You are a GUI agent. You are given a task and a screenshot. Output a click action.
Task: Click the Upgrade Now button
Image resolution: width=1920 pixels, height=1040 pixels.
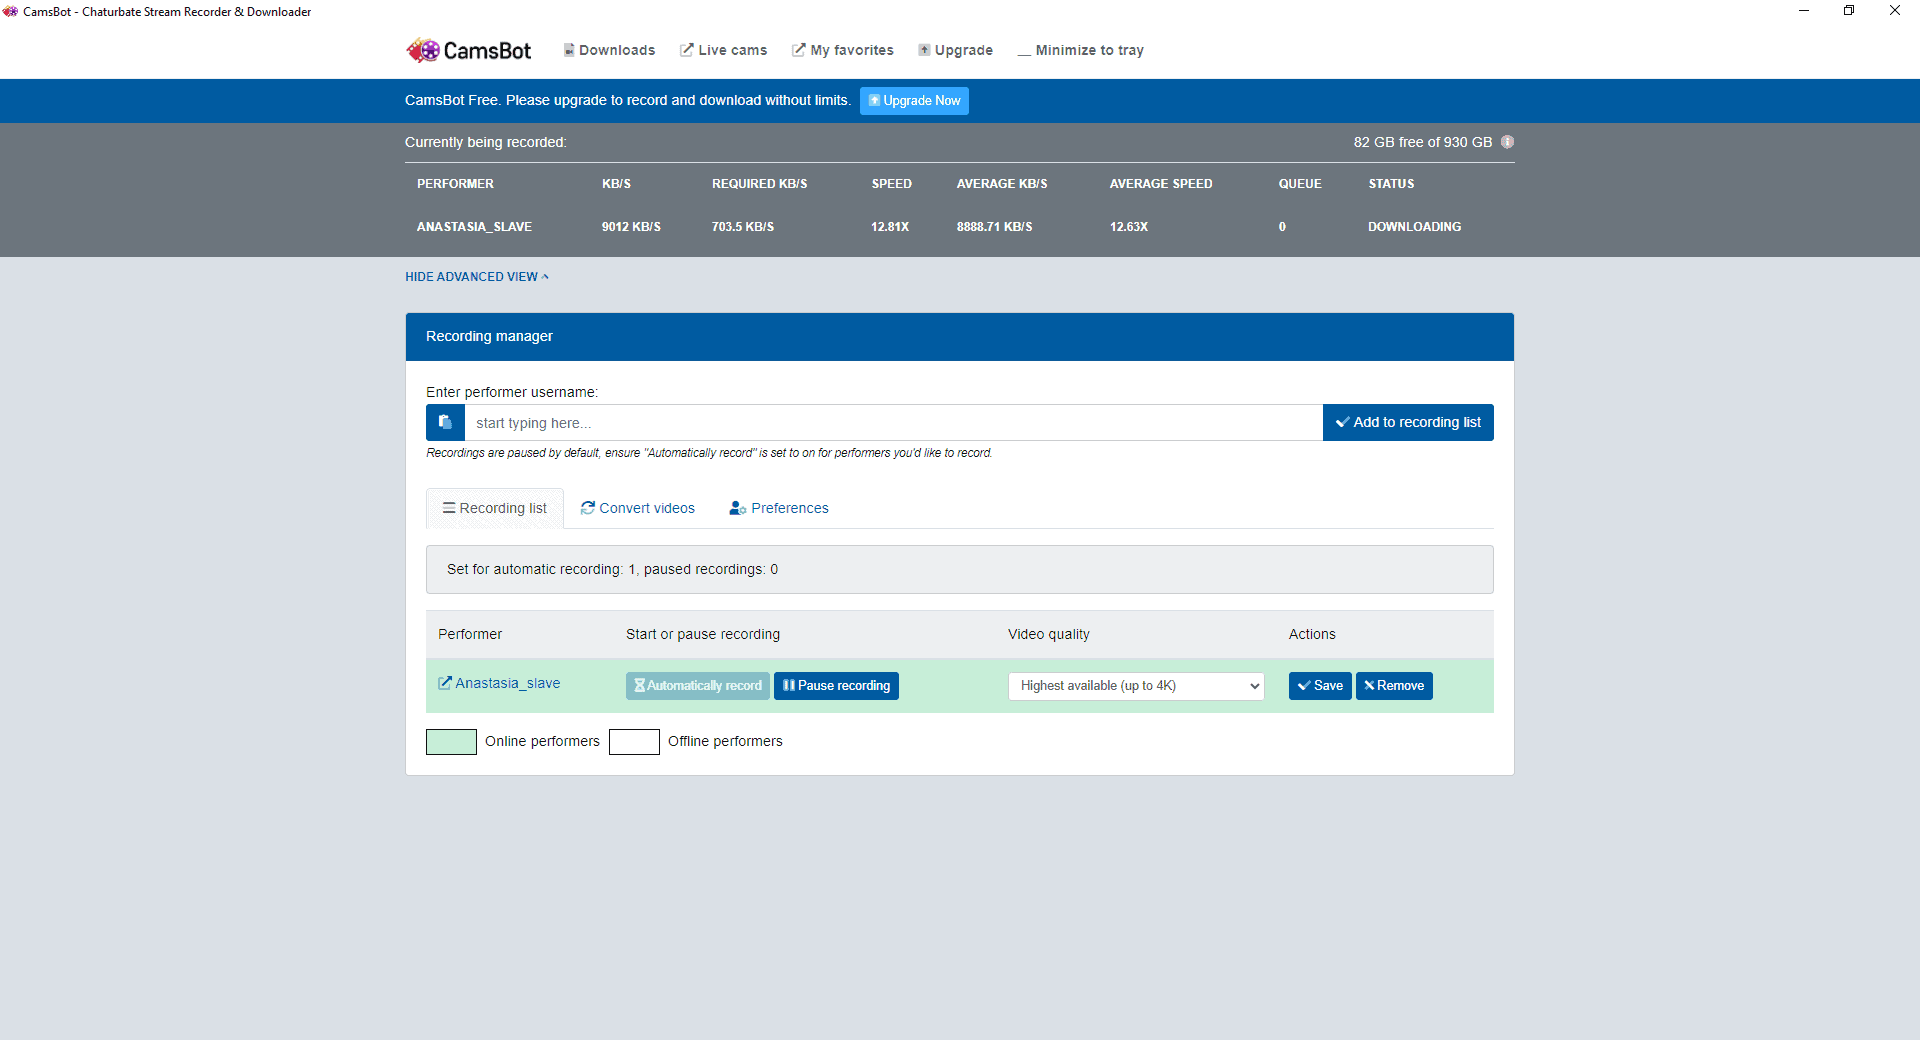click(x=914, y=101)
